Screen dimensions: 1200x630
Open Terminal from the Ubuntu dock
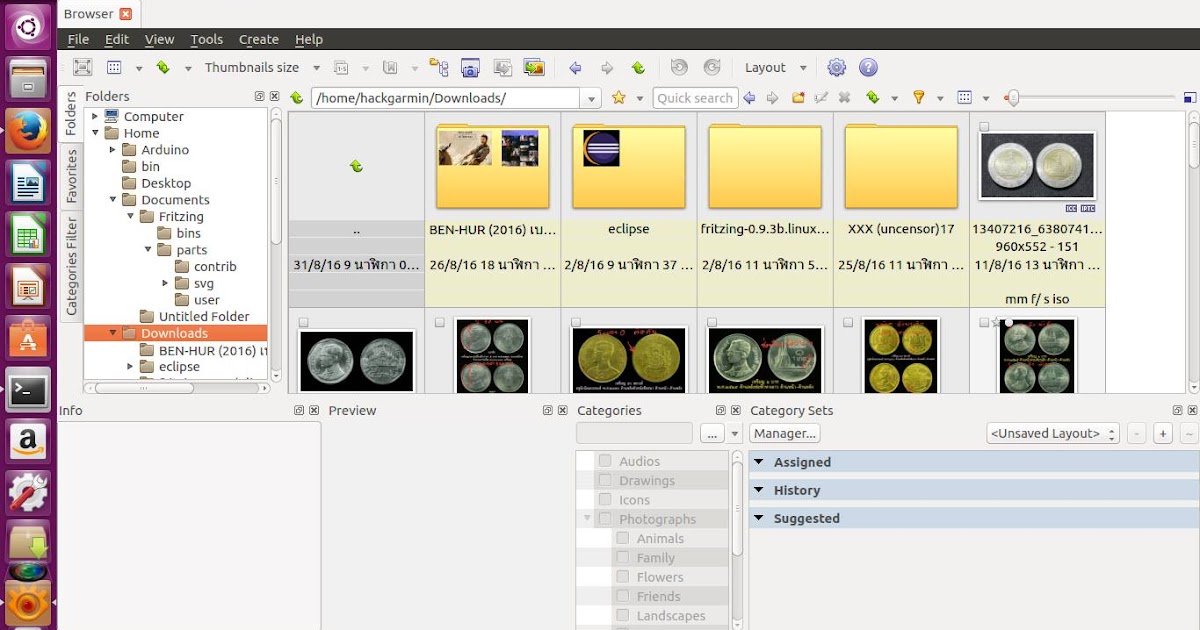click(x=28, y=391)
